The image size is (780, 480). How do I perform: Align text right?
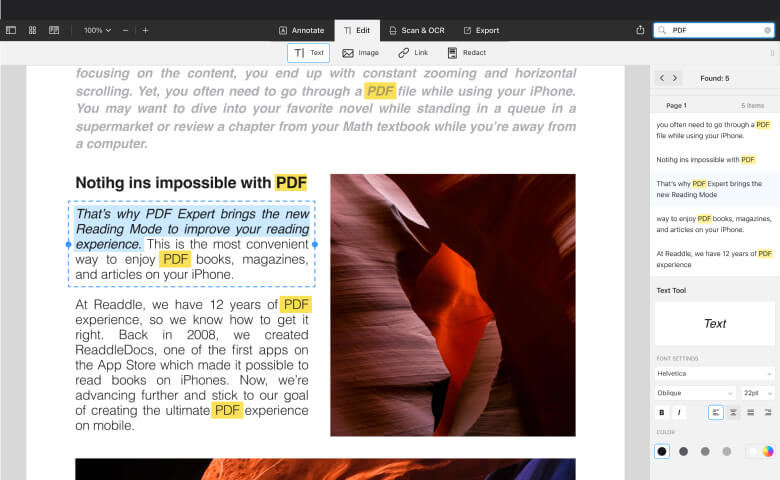pos(768,412)
